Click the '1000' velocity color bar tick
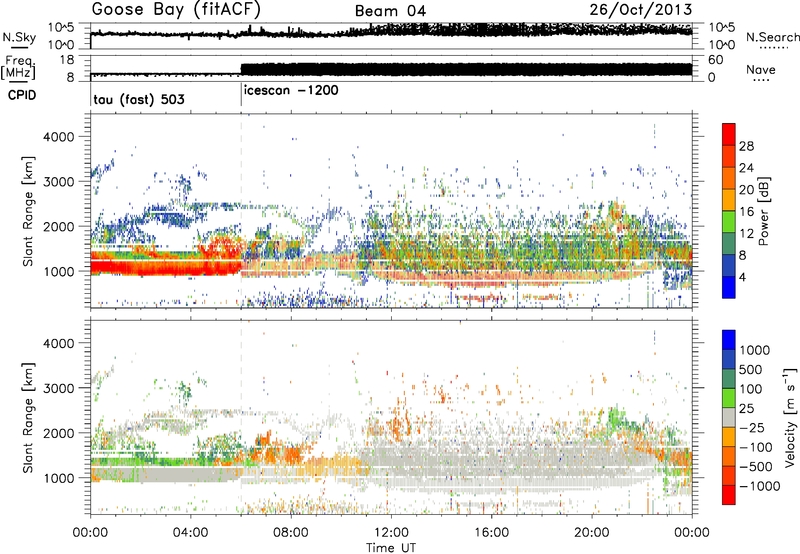 (x=755, y=350)
